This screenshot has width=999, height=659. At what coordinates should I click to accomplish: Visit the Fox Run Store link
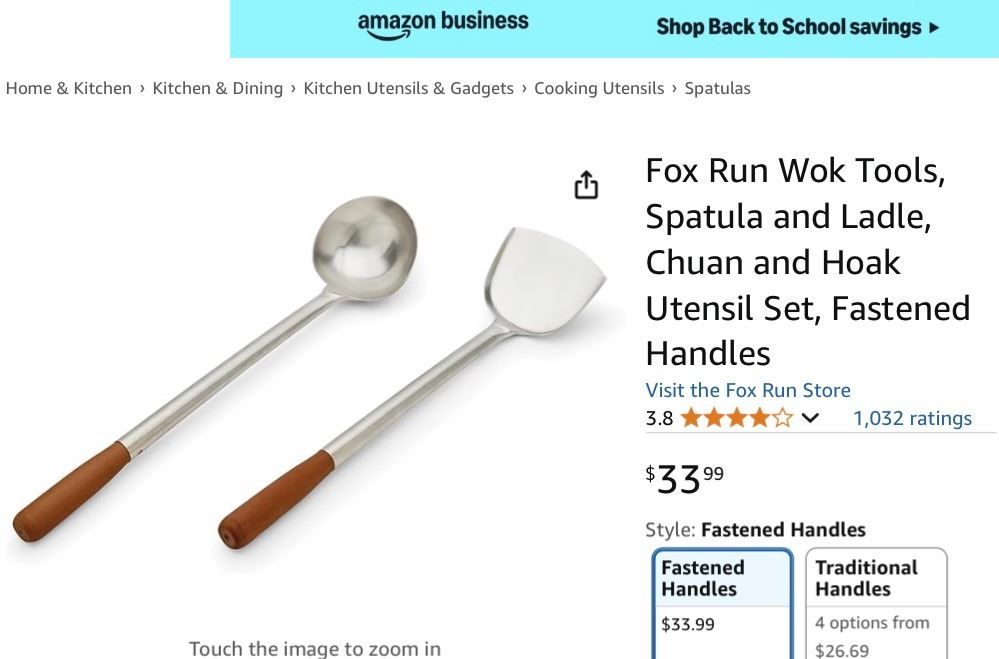tap(748, 390)
